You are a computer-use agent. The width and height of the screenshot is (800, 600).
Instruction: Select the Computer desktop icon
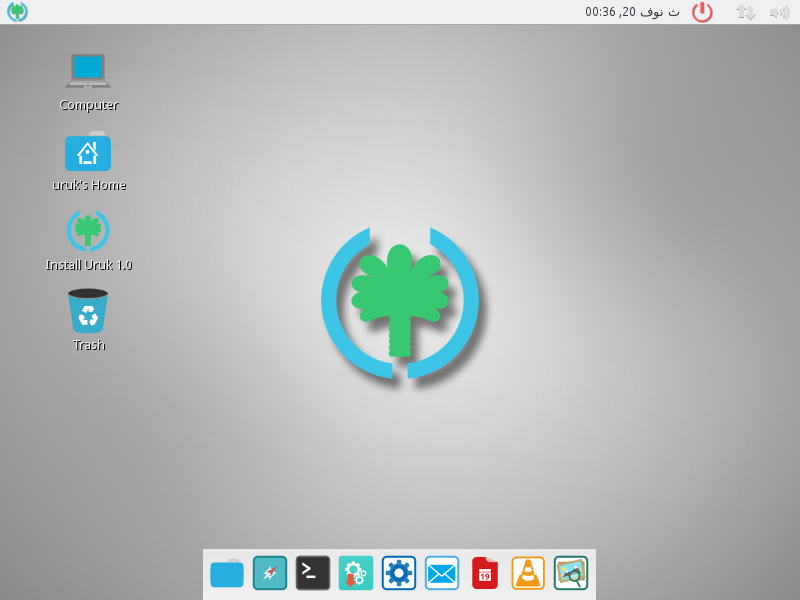click(x=88, y=71)
